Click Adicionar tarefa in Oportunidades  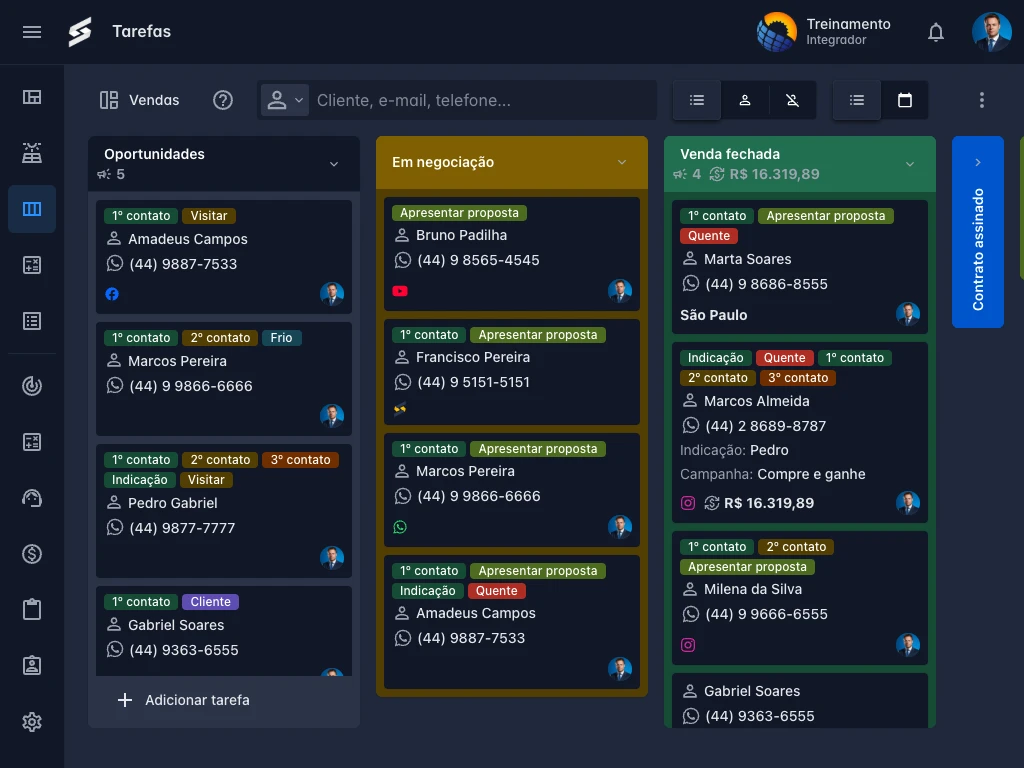pyautogui.click(x=184, y=700)
